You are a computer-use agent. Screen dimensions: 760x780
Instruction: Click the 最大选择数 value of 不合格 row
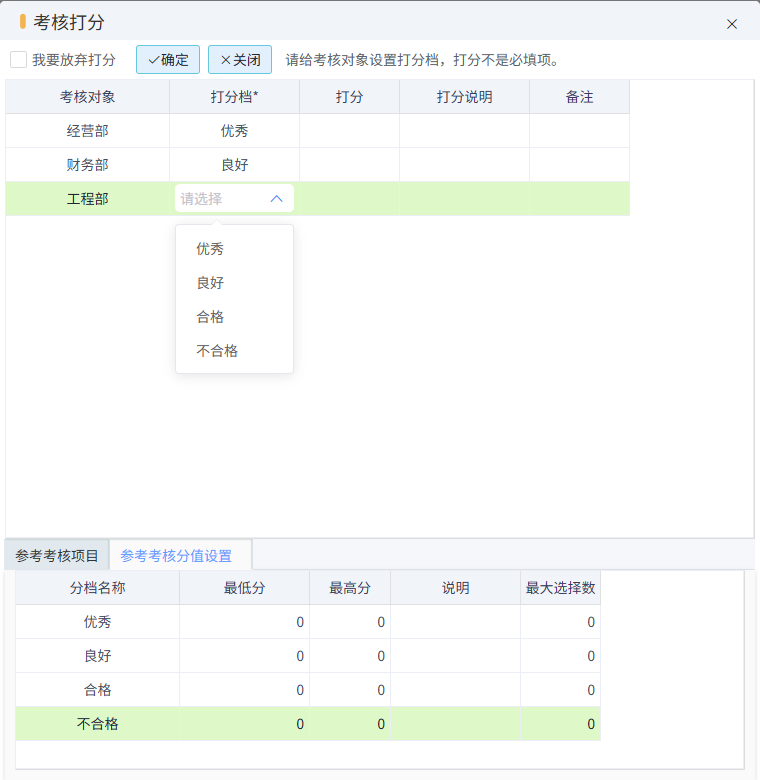(x=561, y=724)
